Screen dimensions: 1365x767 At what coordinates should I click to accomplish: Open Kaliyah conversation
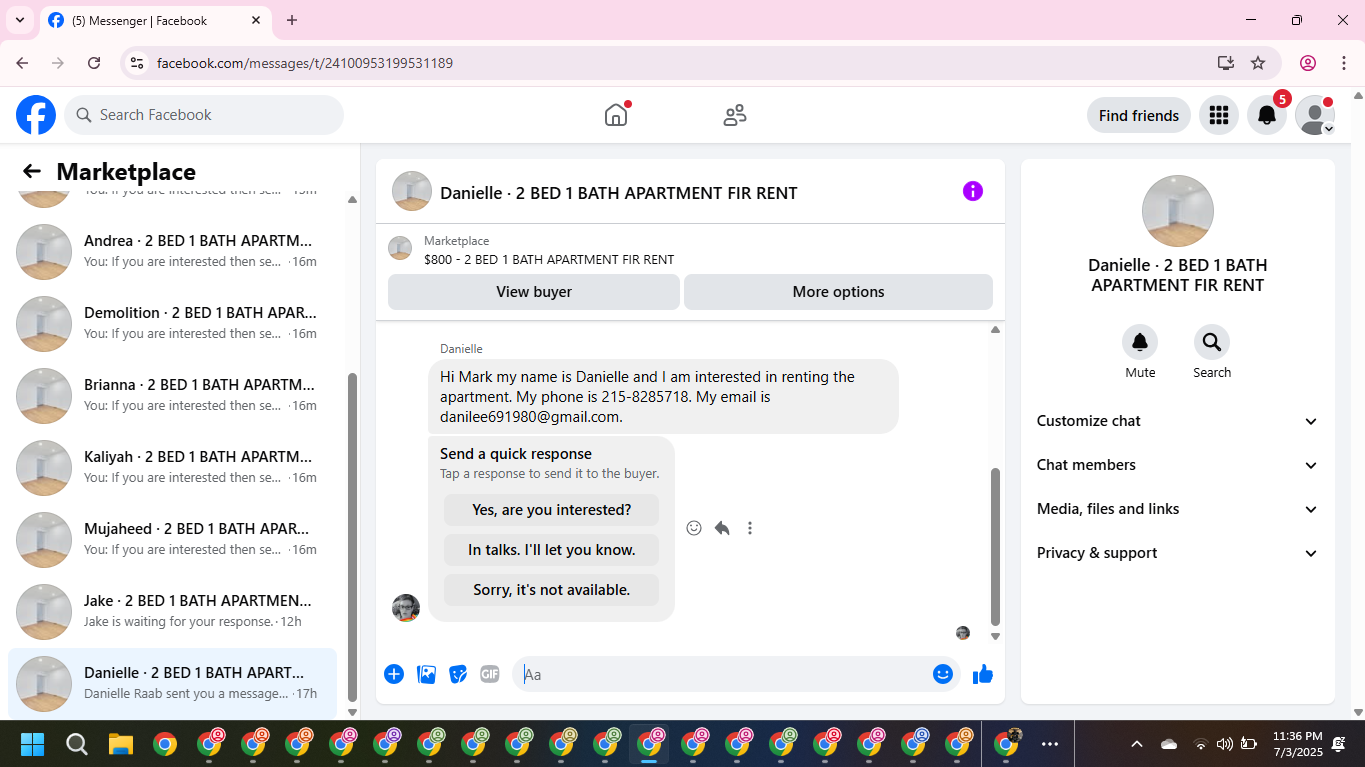click(x=172, y=468)
